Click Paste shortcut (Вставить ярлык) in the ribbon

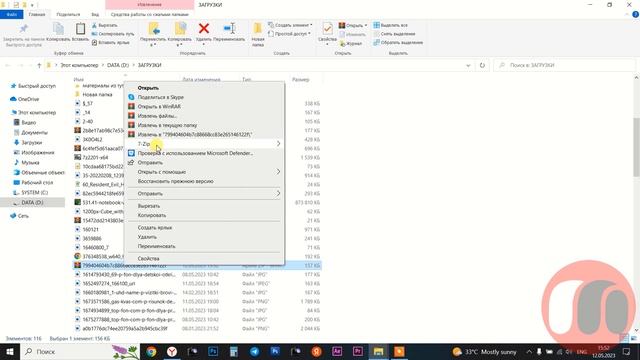click(111, 42)
